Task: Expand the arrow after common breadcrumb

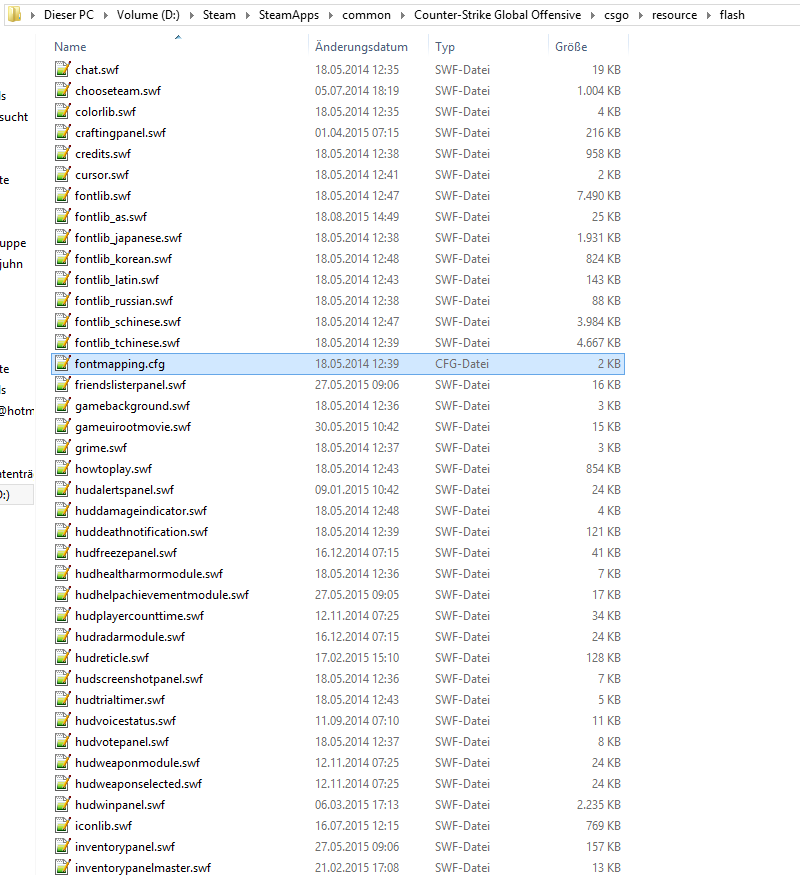Action: point(403,15)
